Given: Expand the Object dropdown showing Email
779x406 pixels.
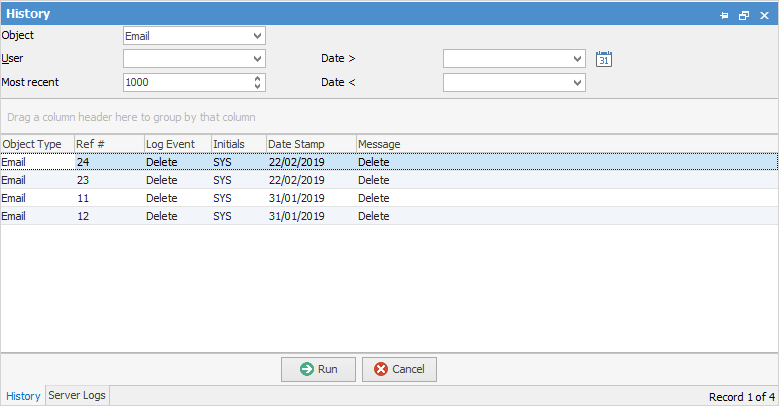Looking at the screenshot, I should [258, 36].
